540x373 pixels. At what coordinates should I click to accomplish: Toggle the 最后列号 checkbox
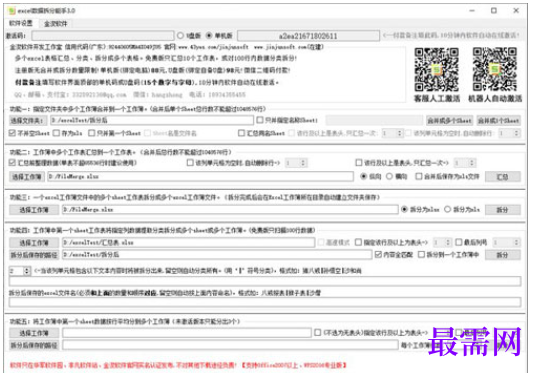459,242
